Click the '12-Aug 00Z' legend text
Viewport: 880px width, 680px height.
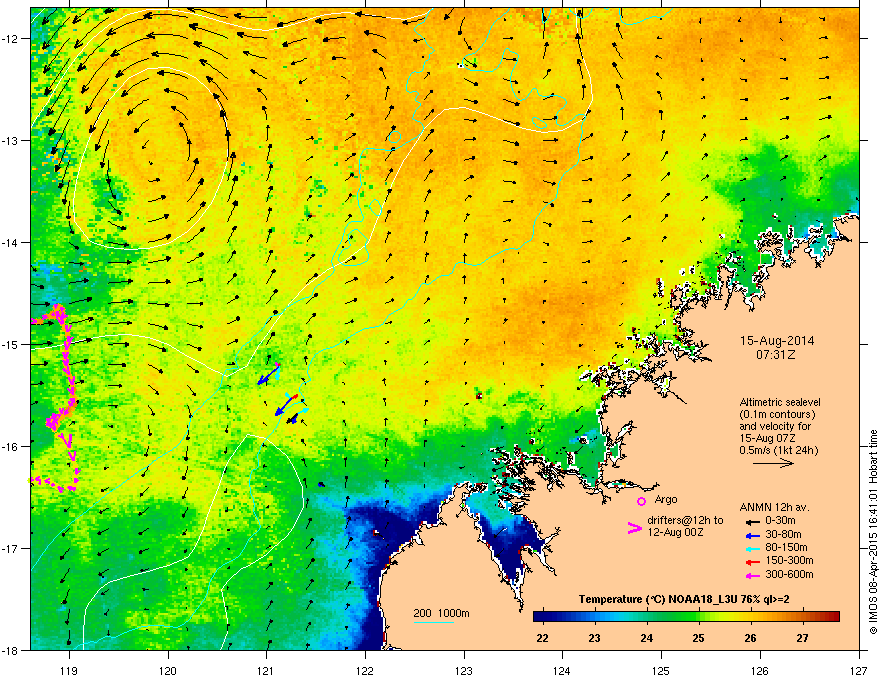click(x=675, y=532)
